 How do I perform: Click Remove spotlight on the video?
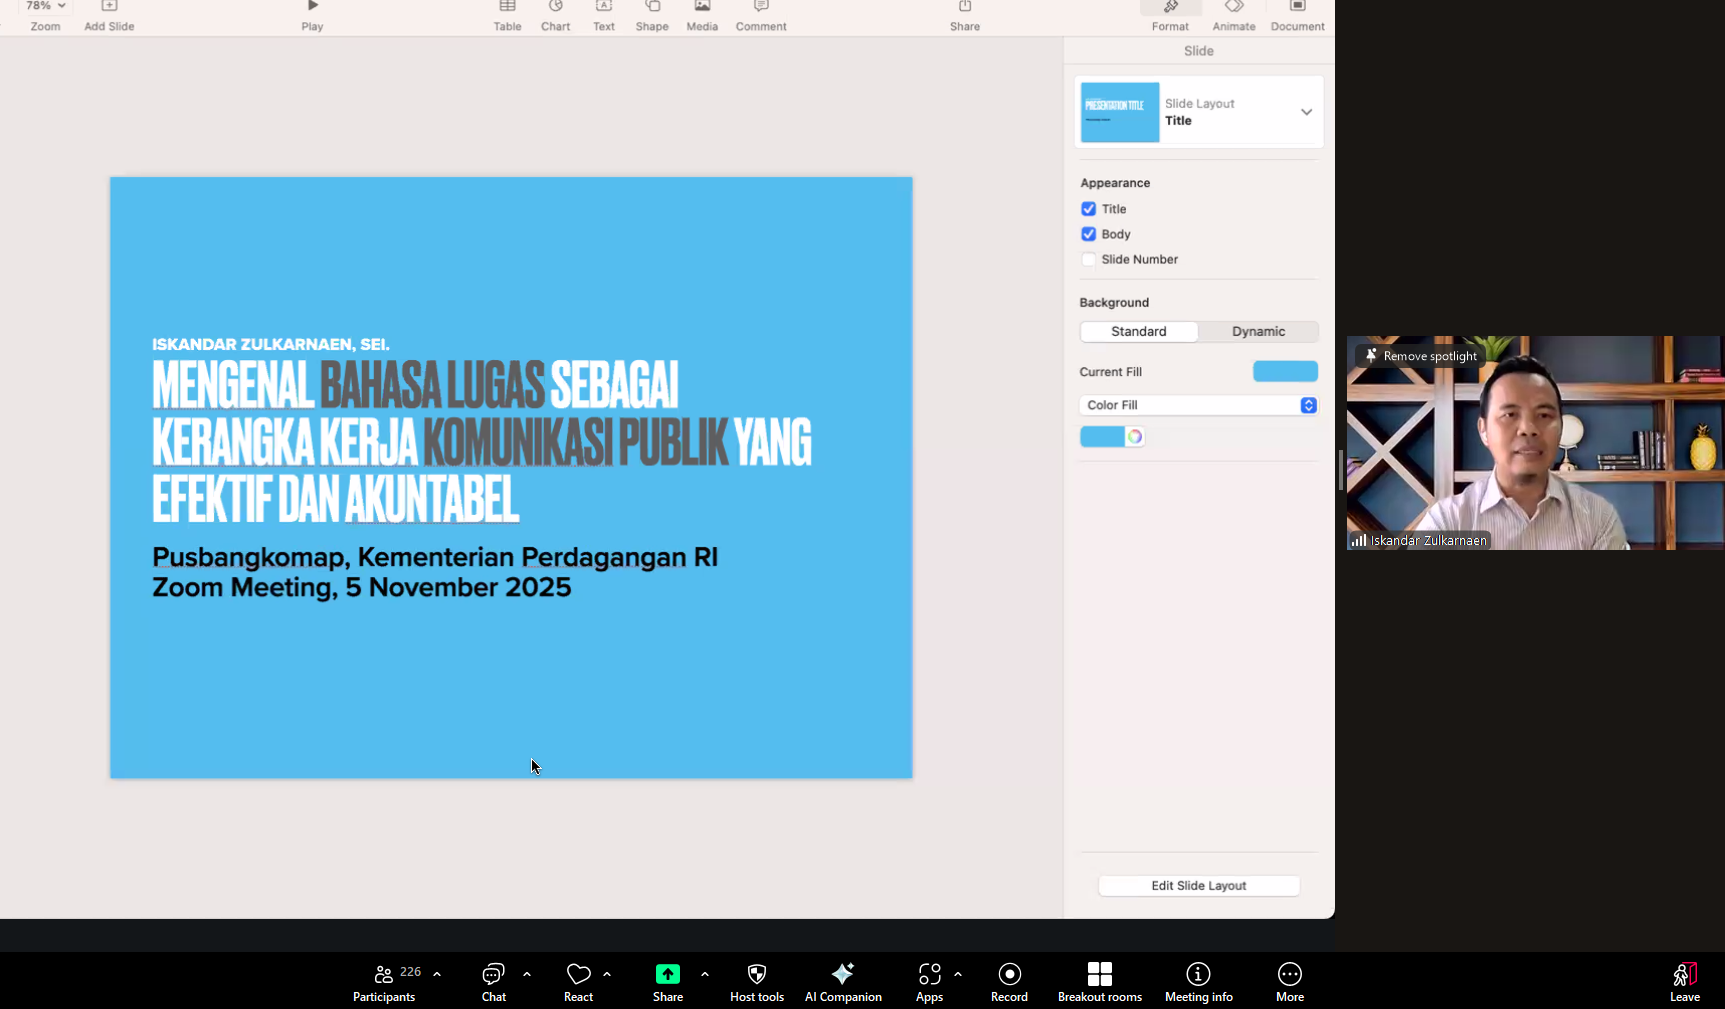click(x=1421, y=356)
